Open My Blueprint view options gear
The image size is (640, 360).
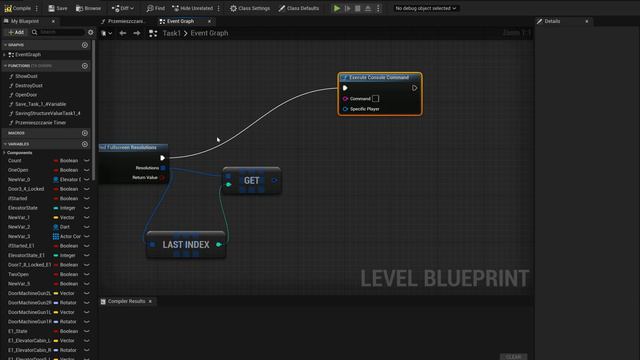pyautogui.click(x=91, y=32)
